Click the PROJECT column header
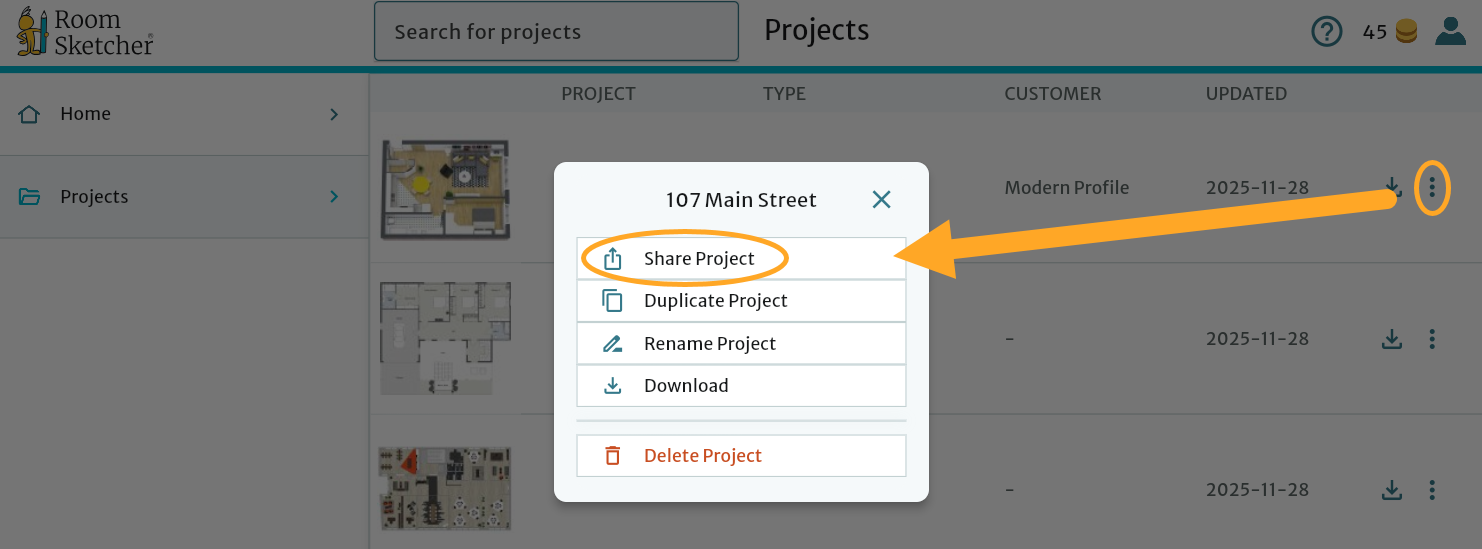This screenshot has width=1482, height=549. (598, 94)
